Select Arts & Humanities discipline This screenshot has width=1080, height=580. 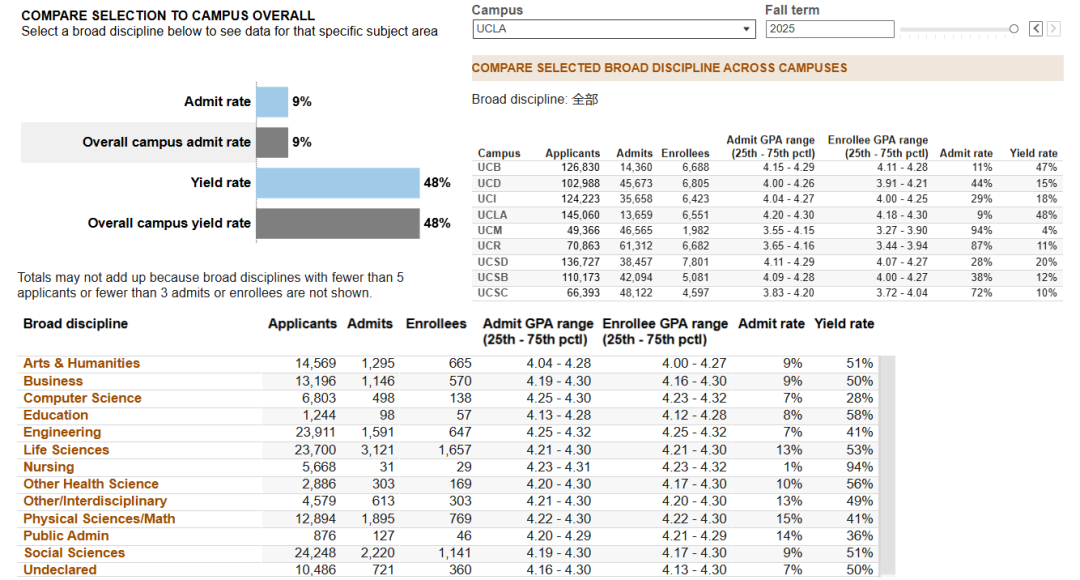81,363
